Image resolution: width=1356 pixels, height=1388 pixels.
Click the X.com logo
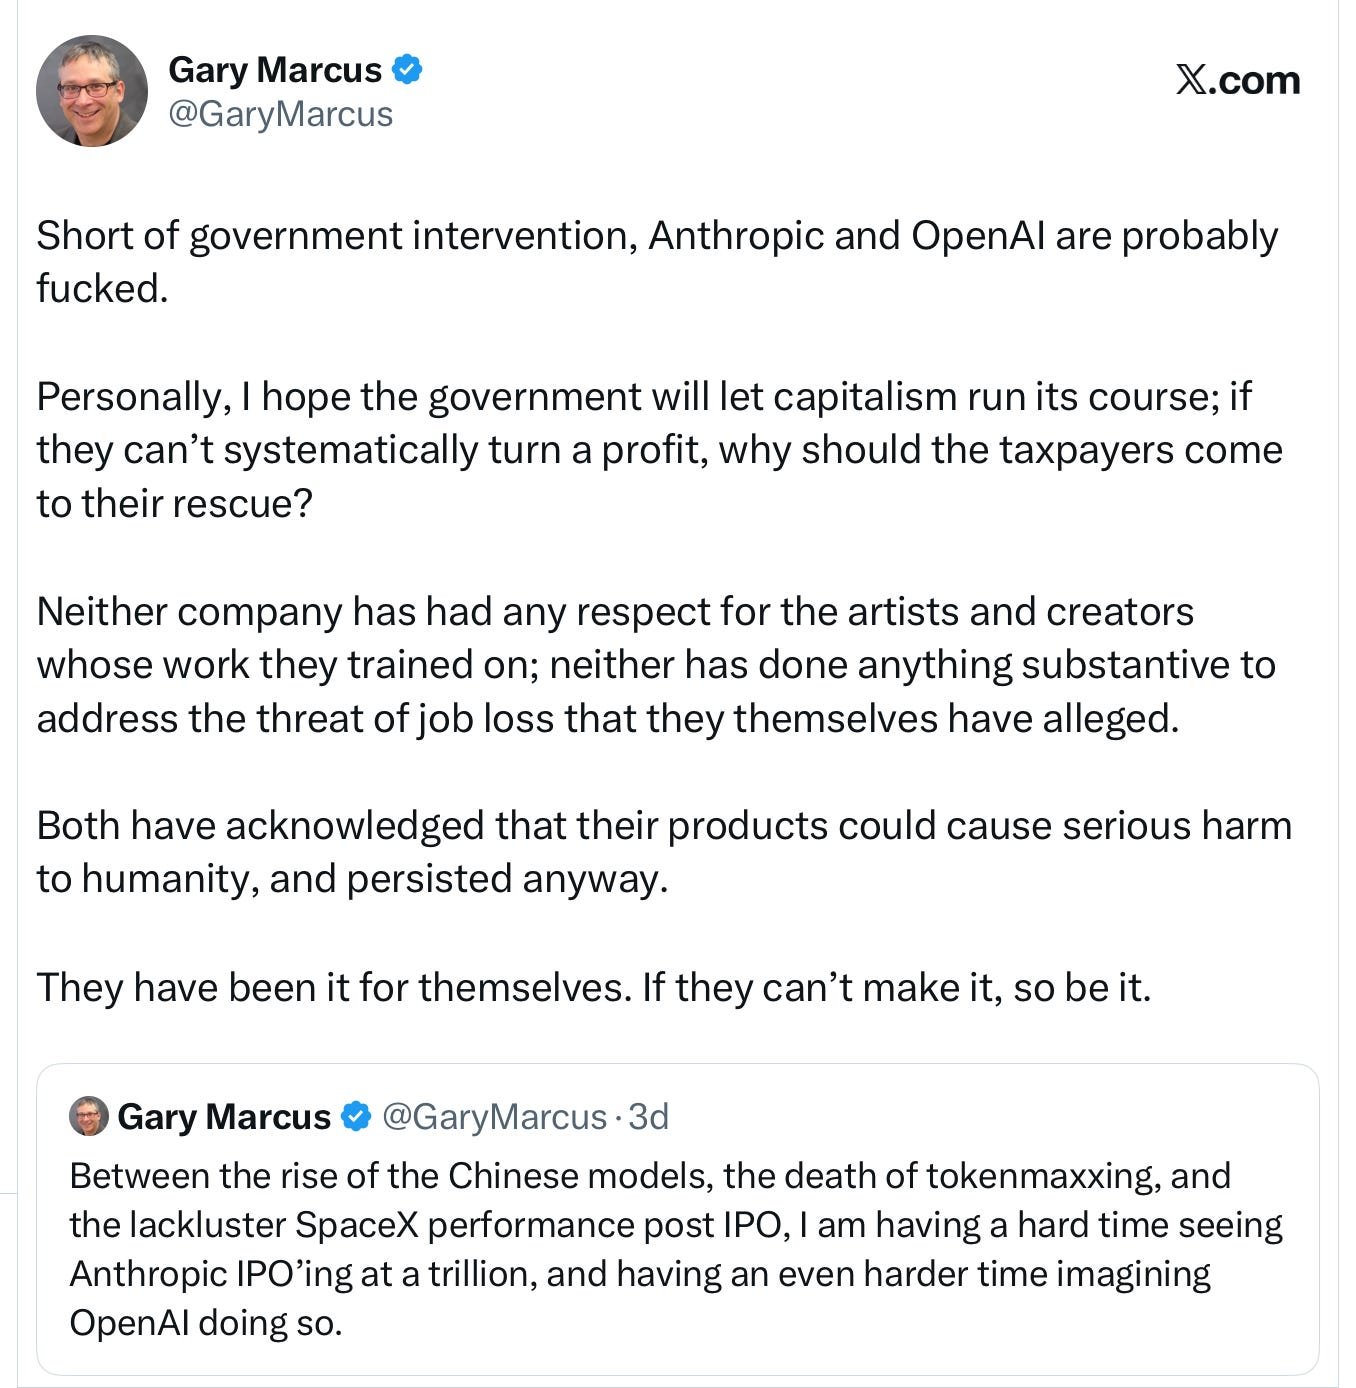tap(1237, 80)
